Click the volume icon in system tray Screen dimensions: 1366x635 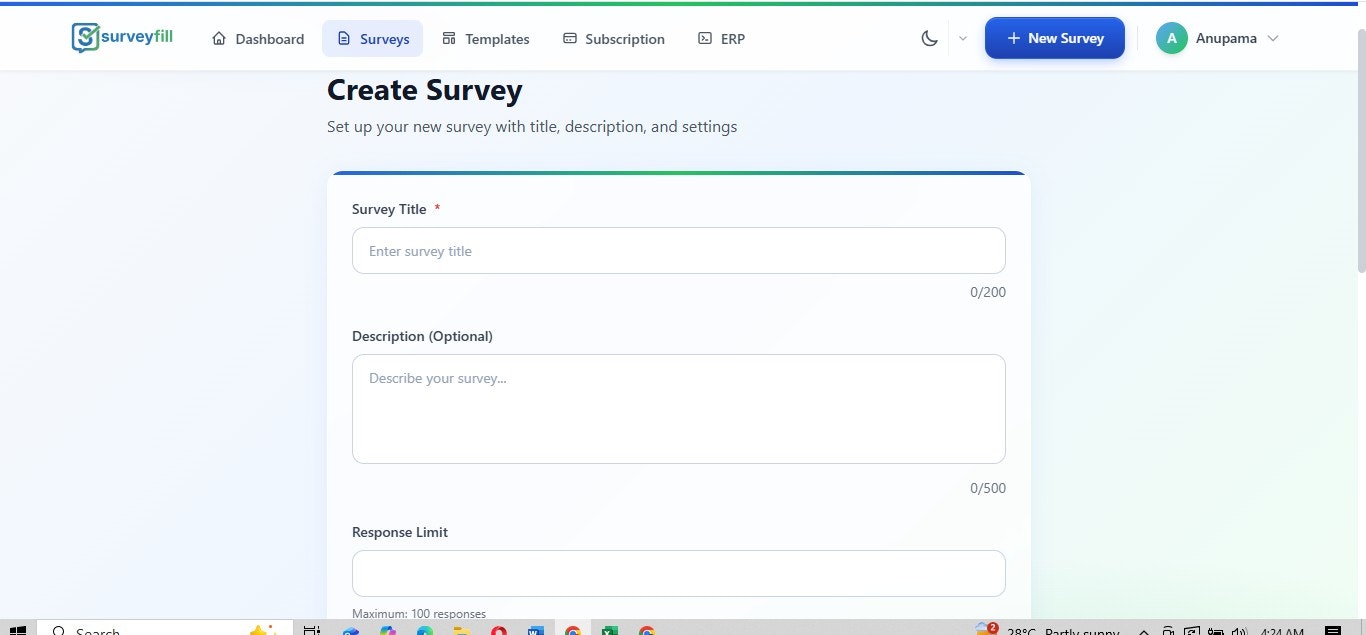(x=1239, y=631)
